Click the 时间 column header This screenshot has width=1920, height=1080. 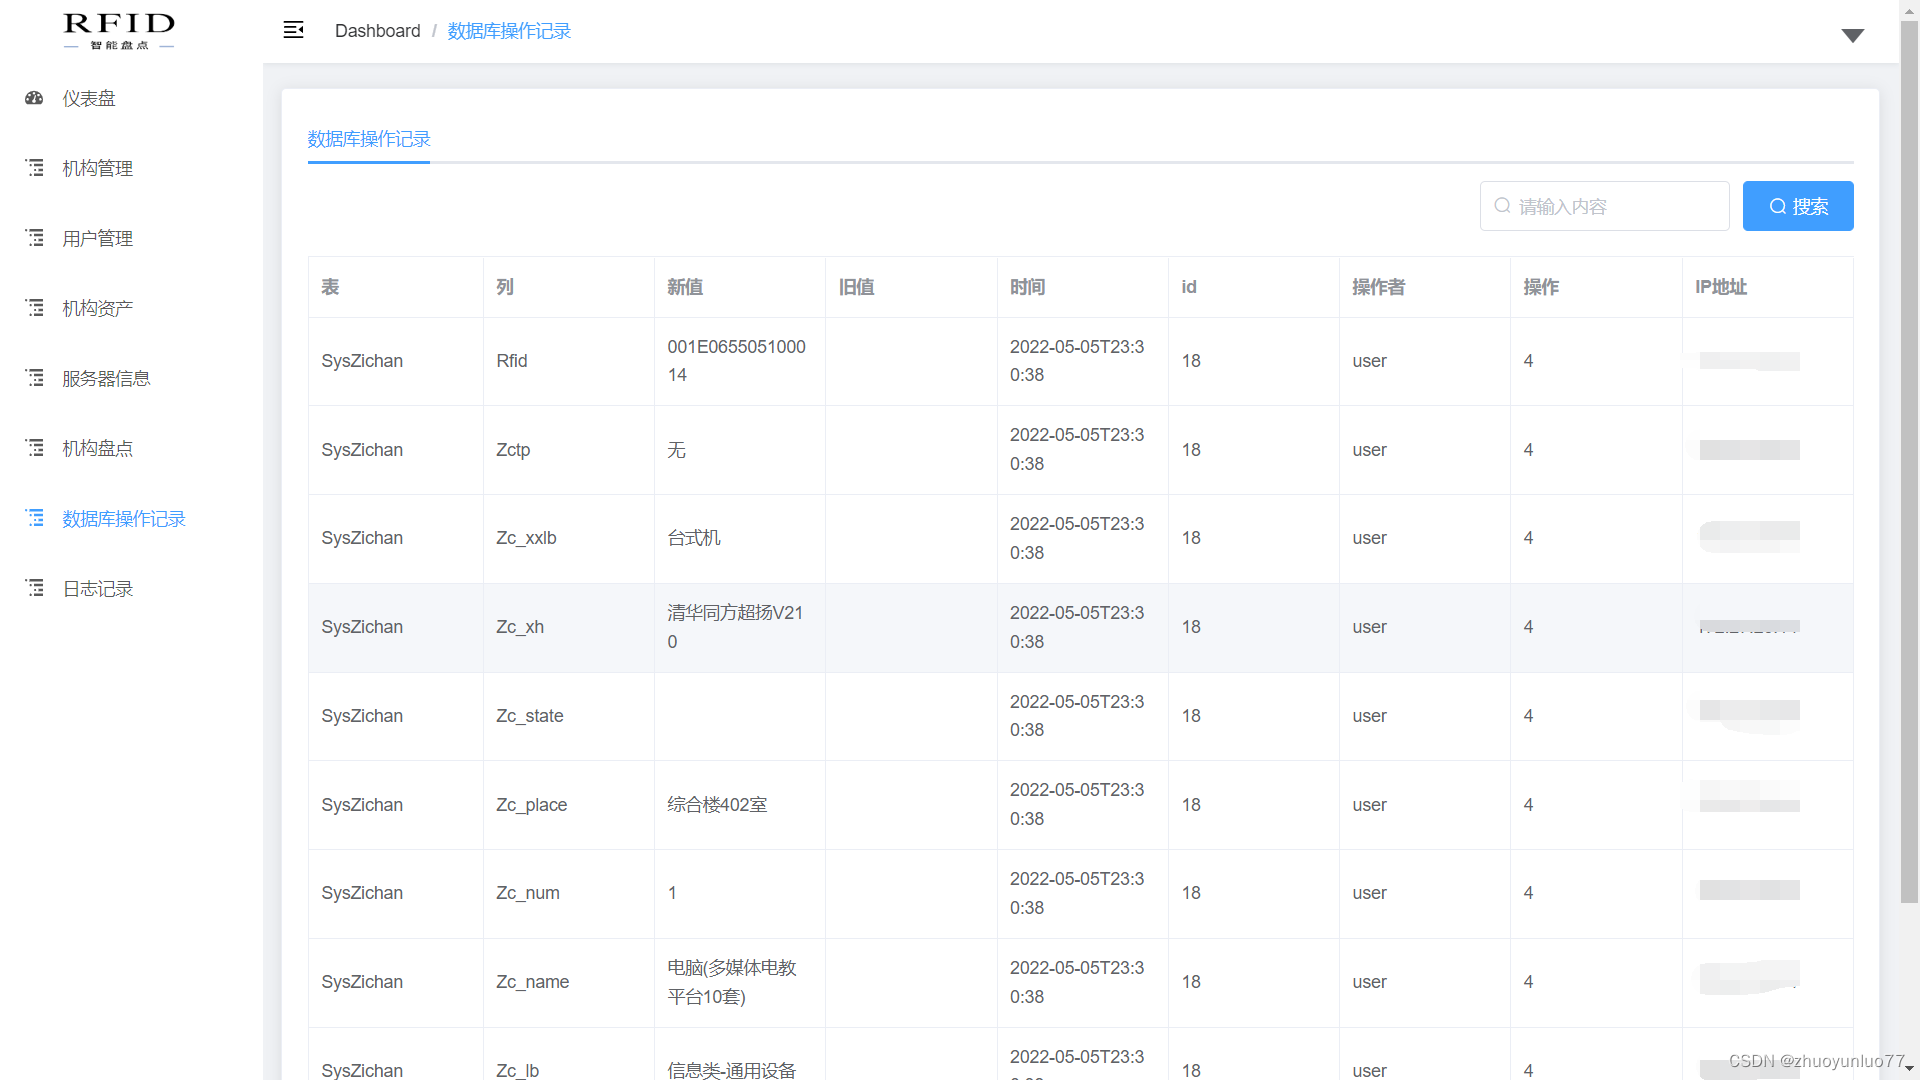(x=1027, y=287)
